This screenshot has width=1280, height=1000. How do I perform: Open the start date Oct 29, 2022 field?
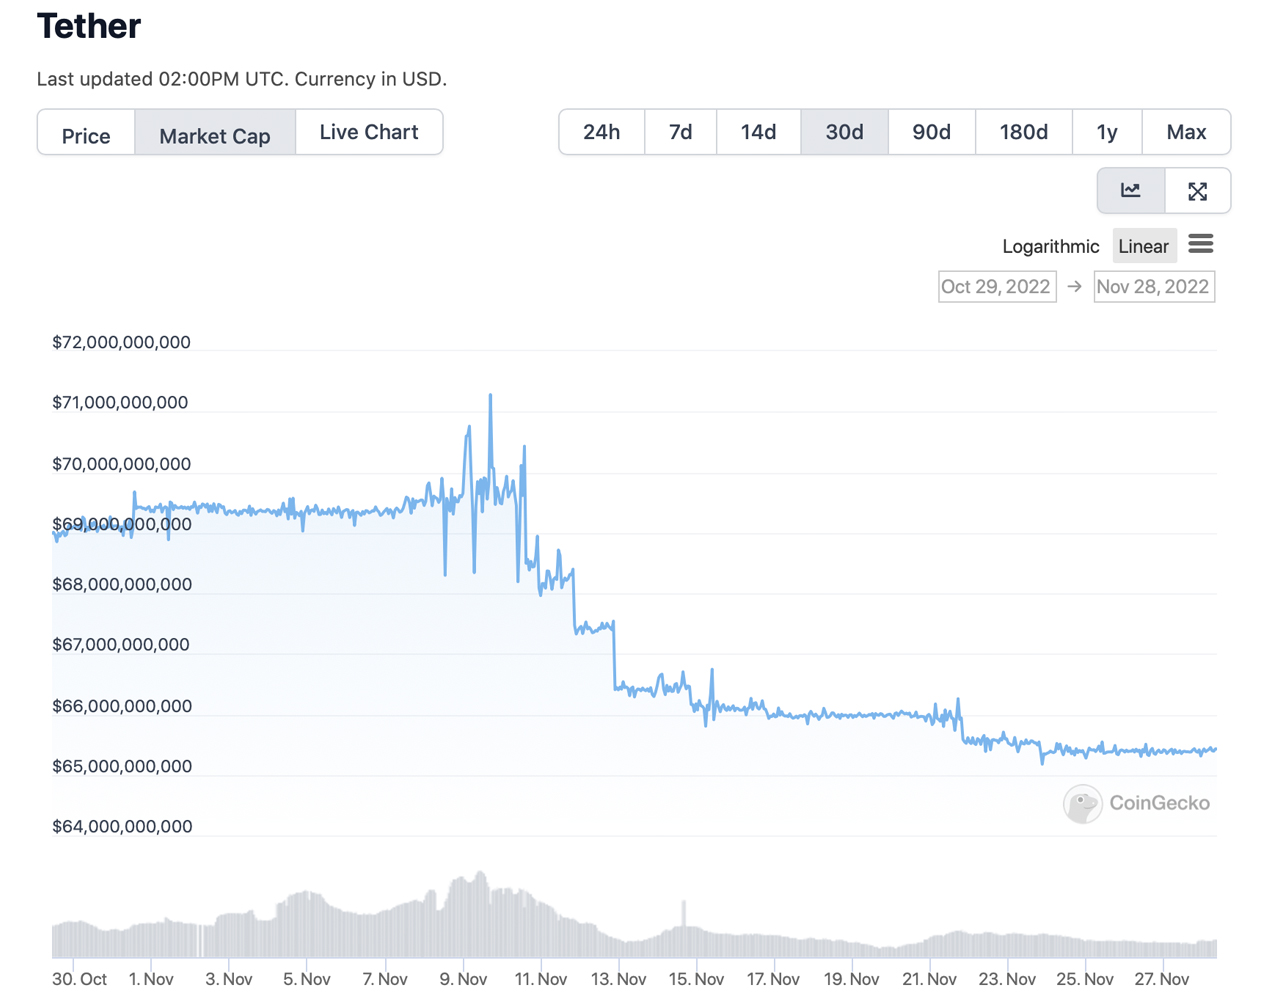[x=997, y=287]
